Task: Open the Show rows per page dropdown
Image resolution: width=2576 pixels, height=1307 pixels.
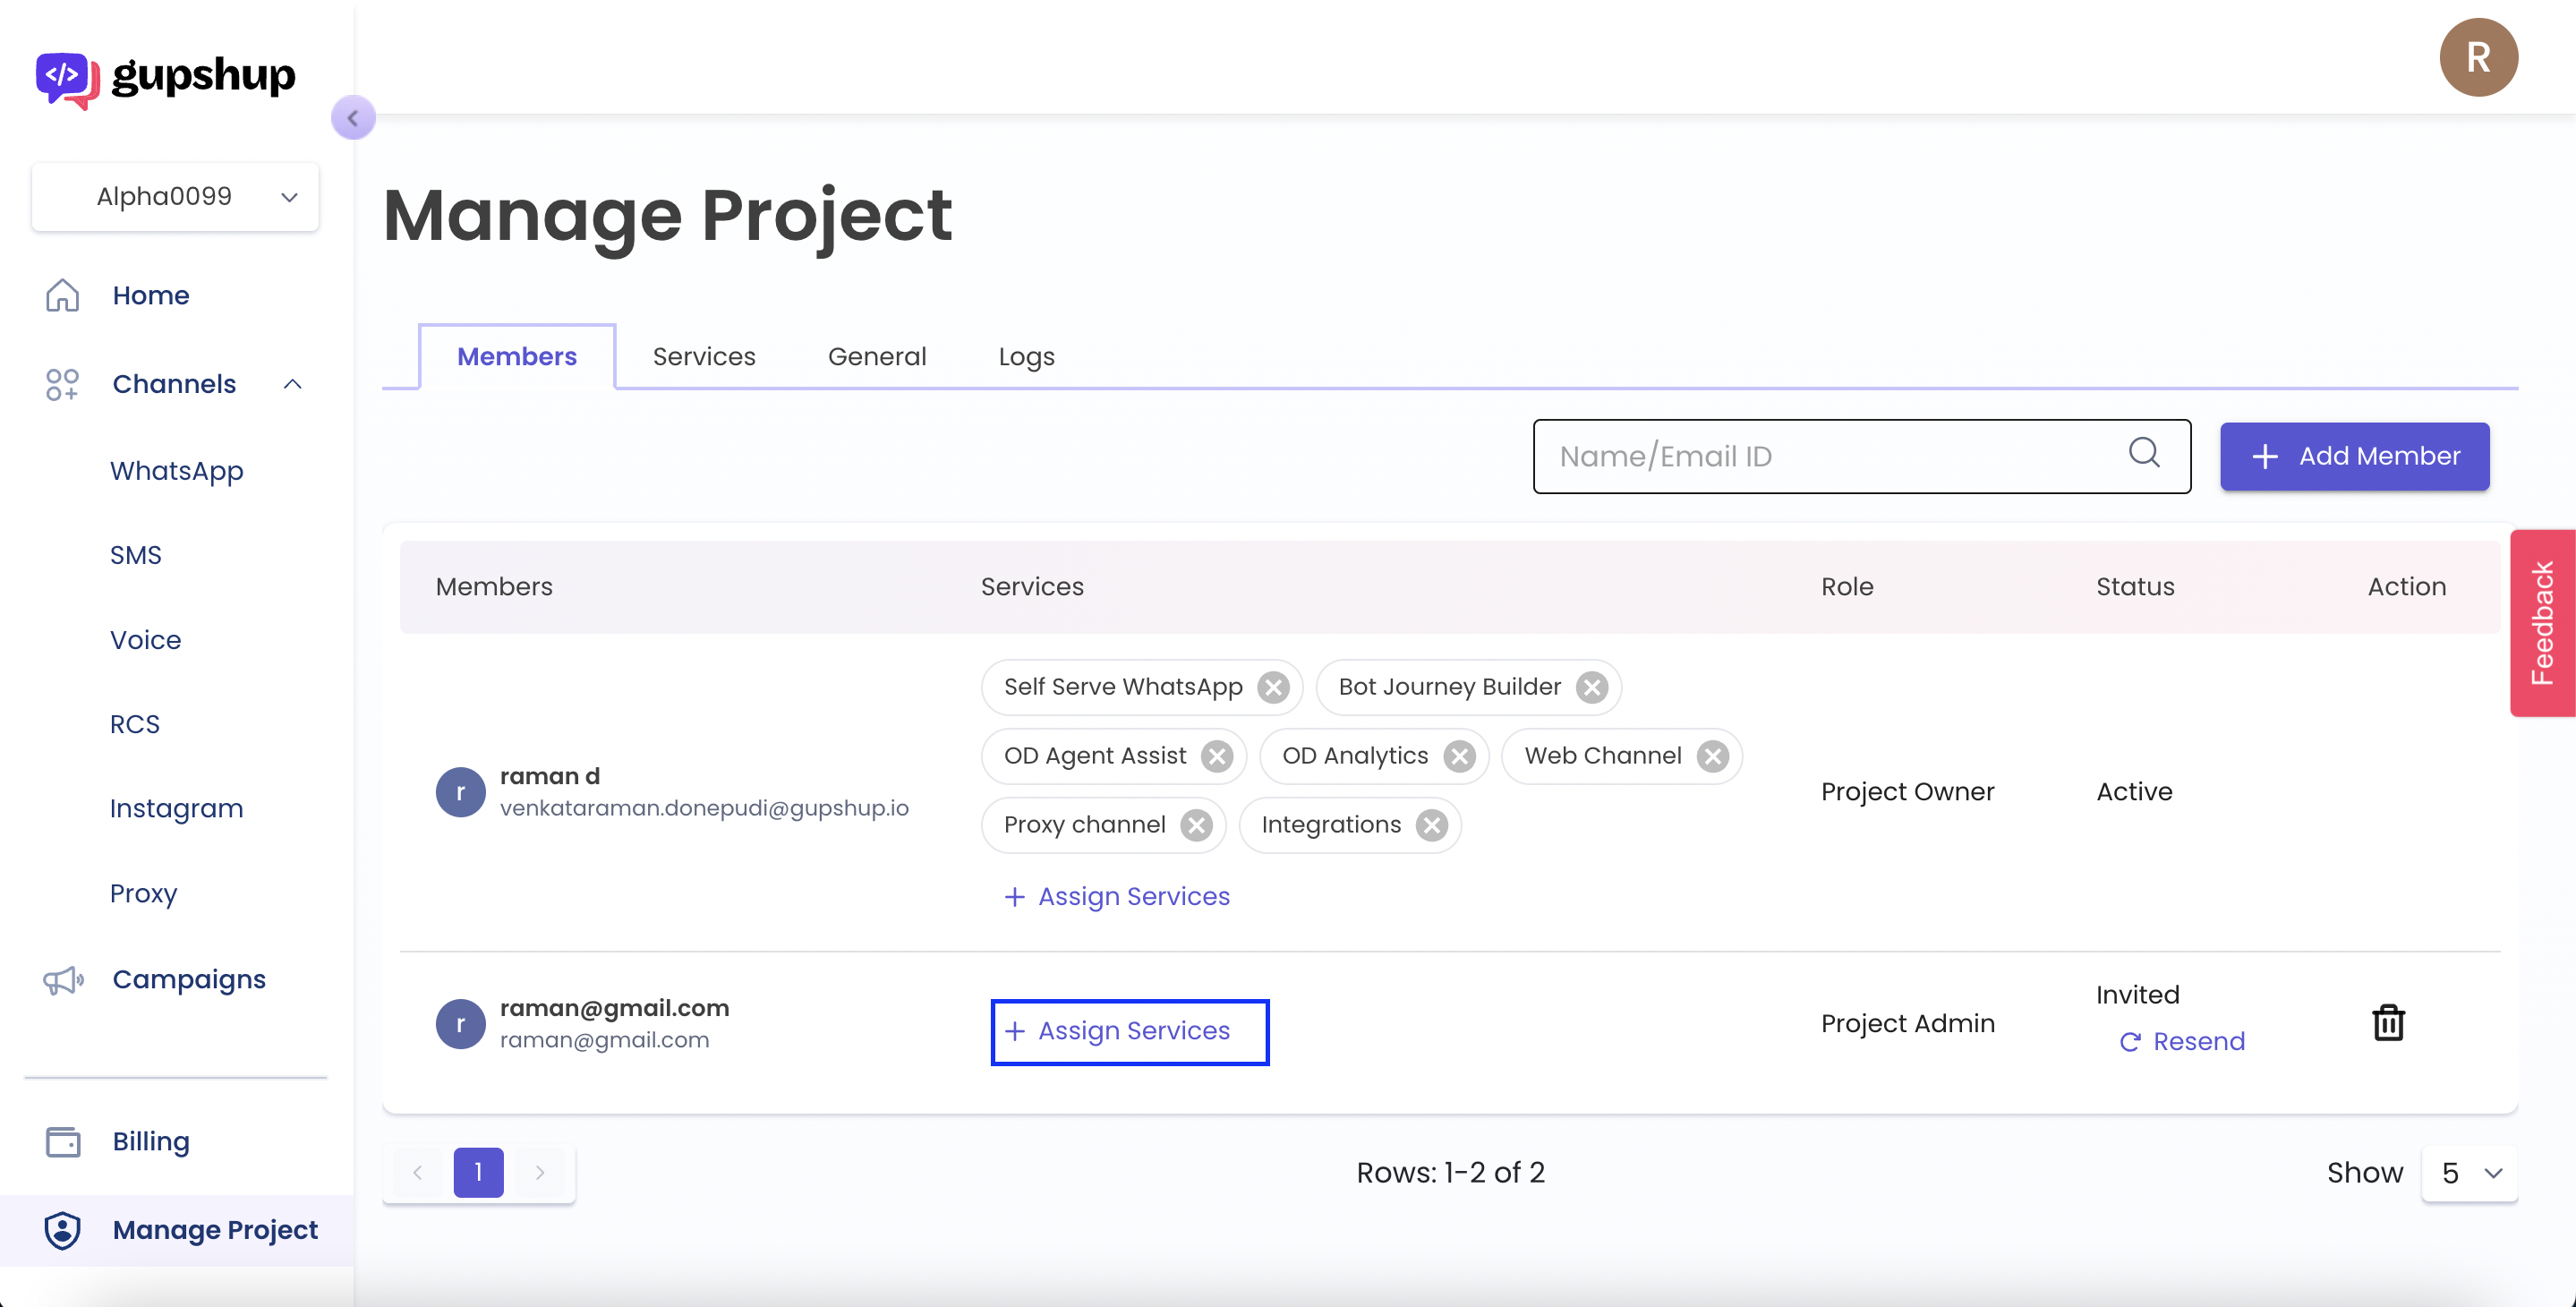Action: [x=2469, y=1173]
